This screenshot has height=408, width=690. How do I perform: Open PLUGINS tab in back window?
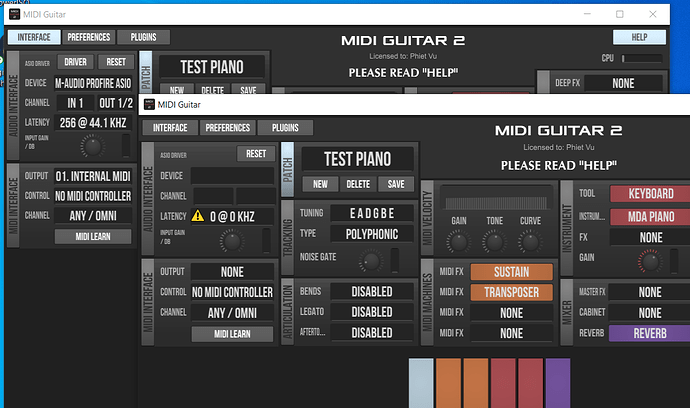[x=143, y=37]
